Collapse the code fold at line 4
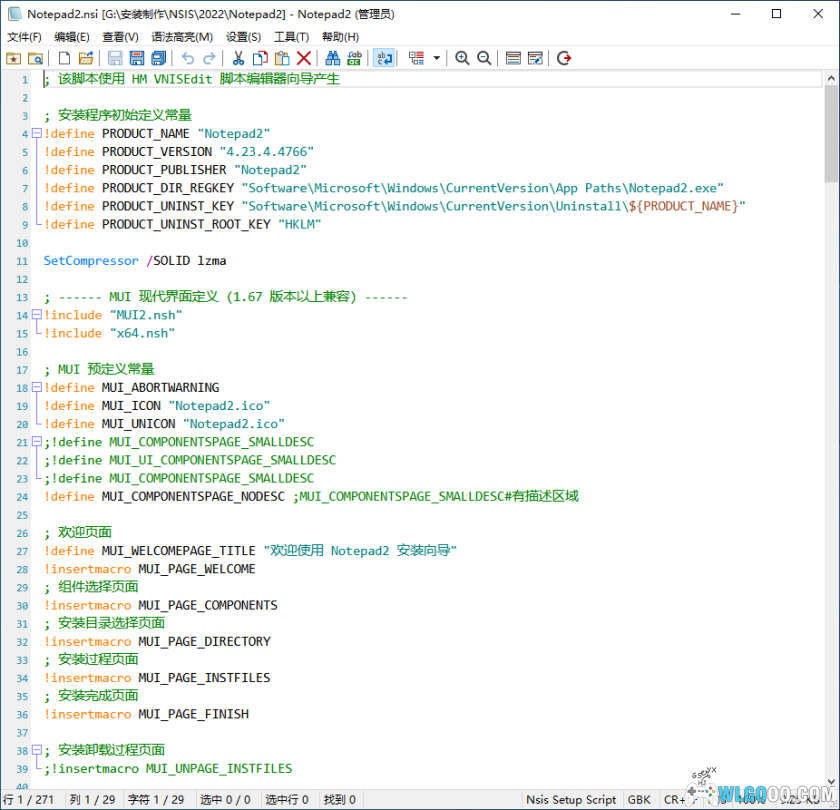 pos(35,133)
